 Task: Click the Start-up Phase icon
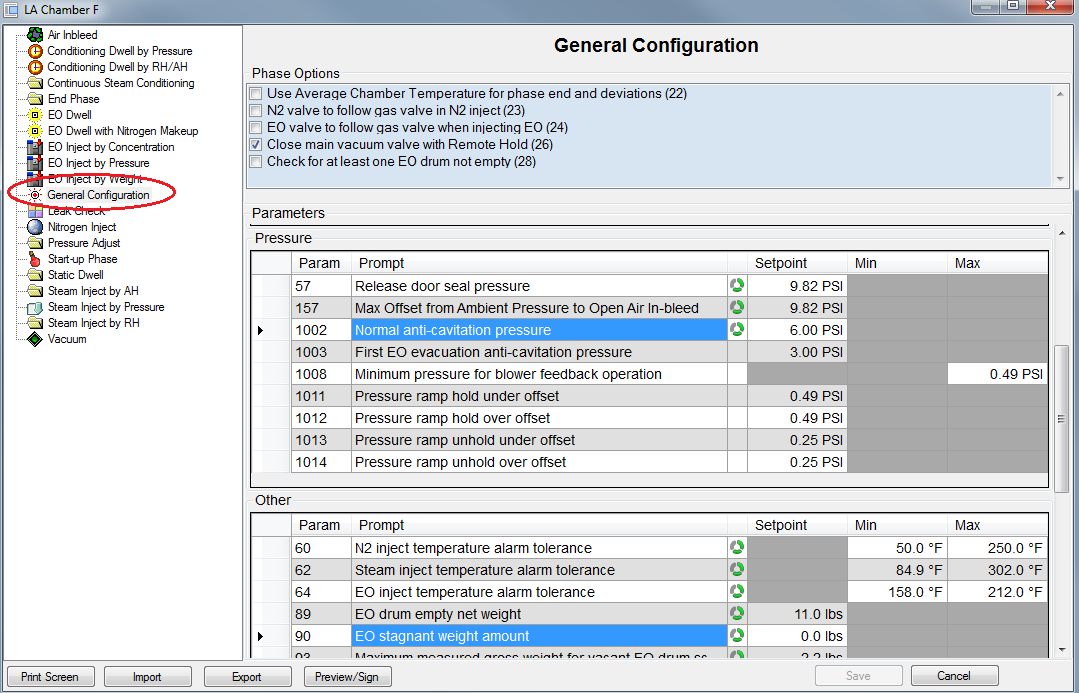pos(35,259)
